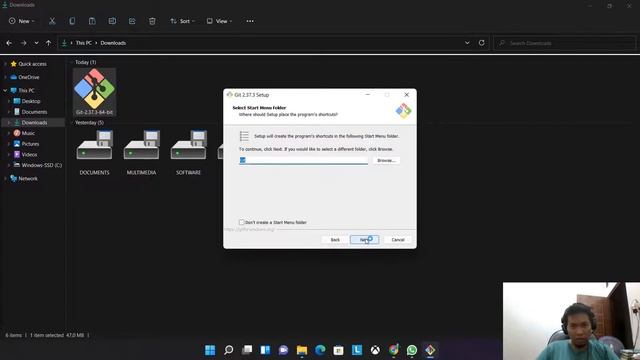Screen dimensions: 640x360
Task: Click Cancel in Git Setup
Action: pos(398,240)
